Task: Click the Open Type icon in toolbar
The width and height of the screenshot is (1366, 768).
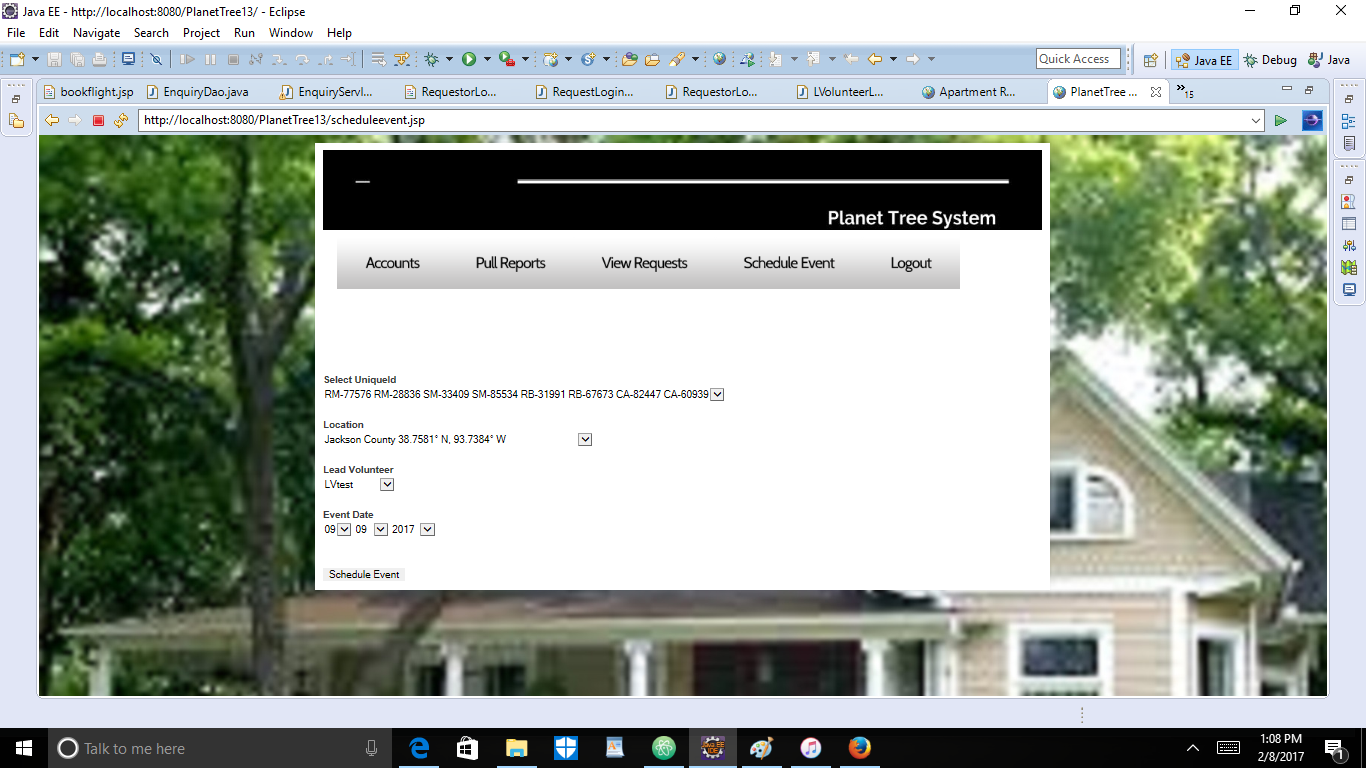Action: 629,59
